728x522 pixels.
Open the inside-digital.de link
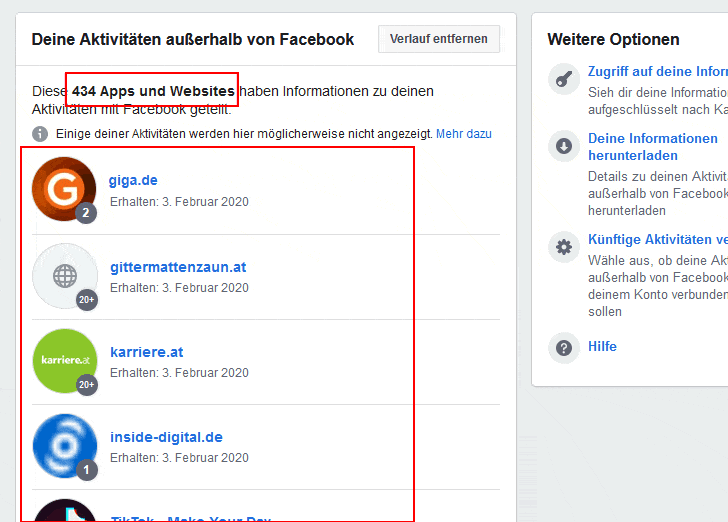click(x=166, y=437)
